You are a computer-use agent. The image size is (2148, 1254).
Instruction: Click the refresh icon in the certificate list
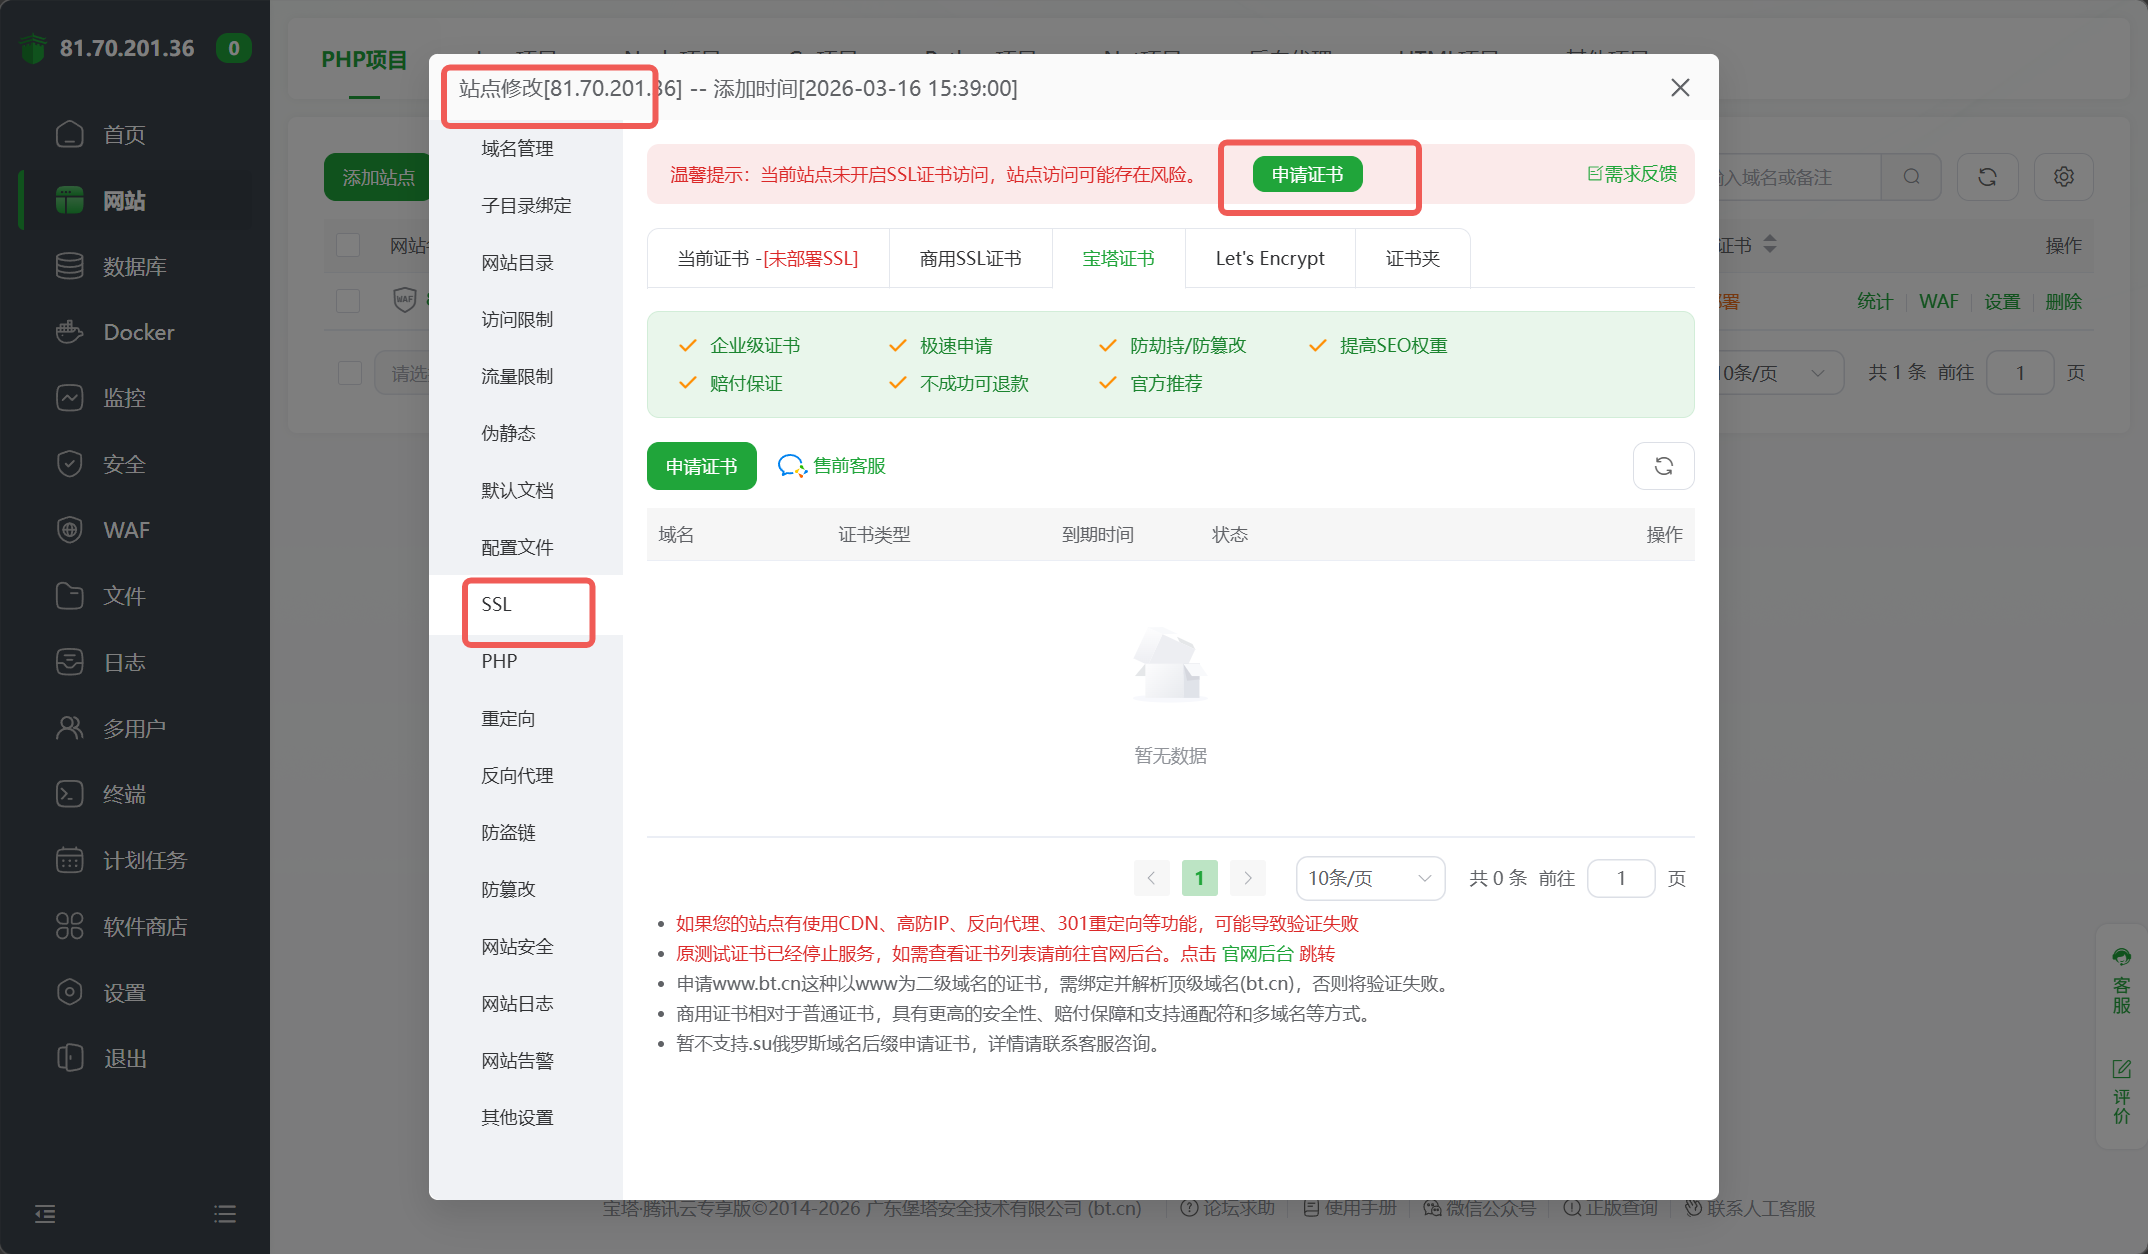[x=1663, y=466]
